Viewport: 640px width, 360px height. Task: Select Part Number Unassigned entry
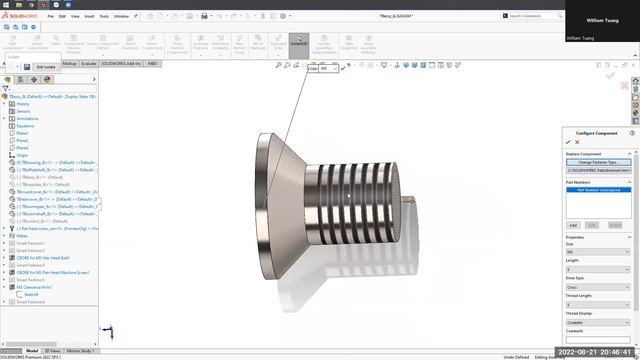[598, 190]
